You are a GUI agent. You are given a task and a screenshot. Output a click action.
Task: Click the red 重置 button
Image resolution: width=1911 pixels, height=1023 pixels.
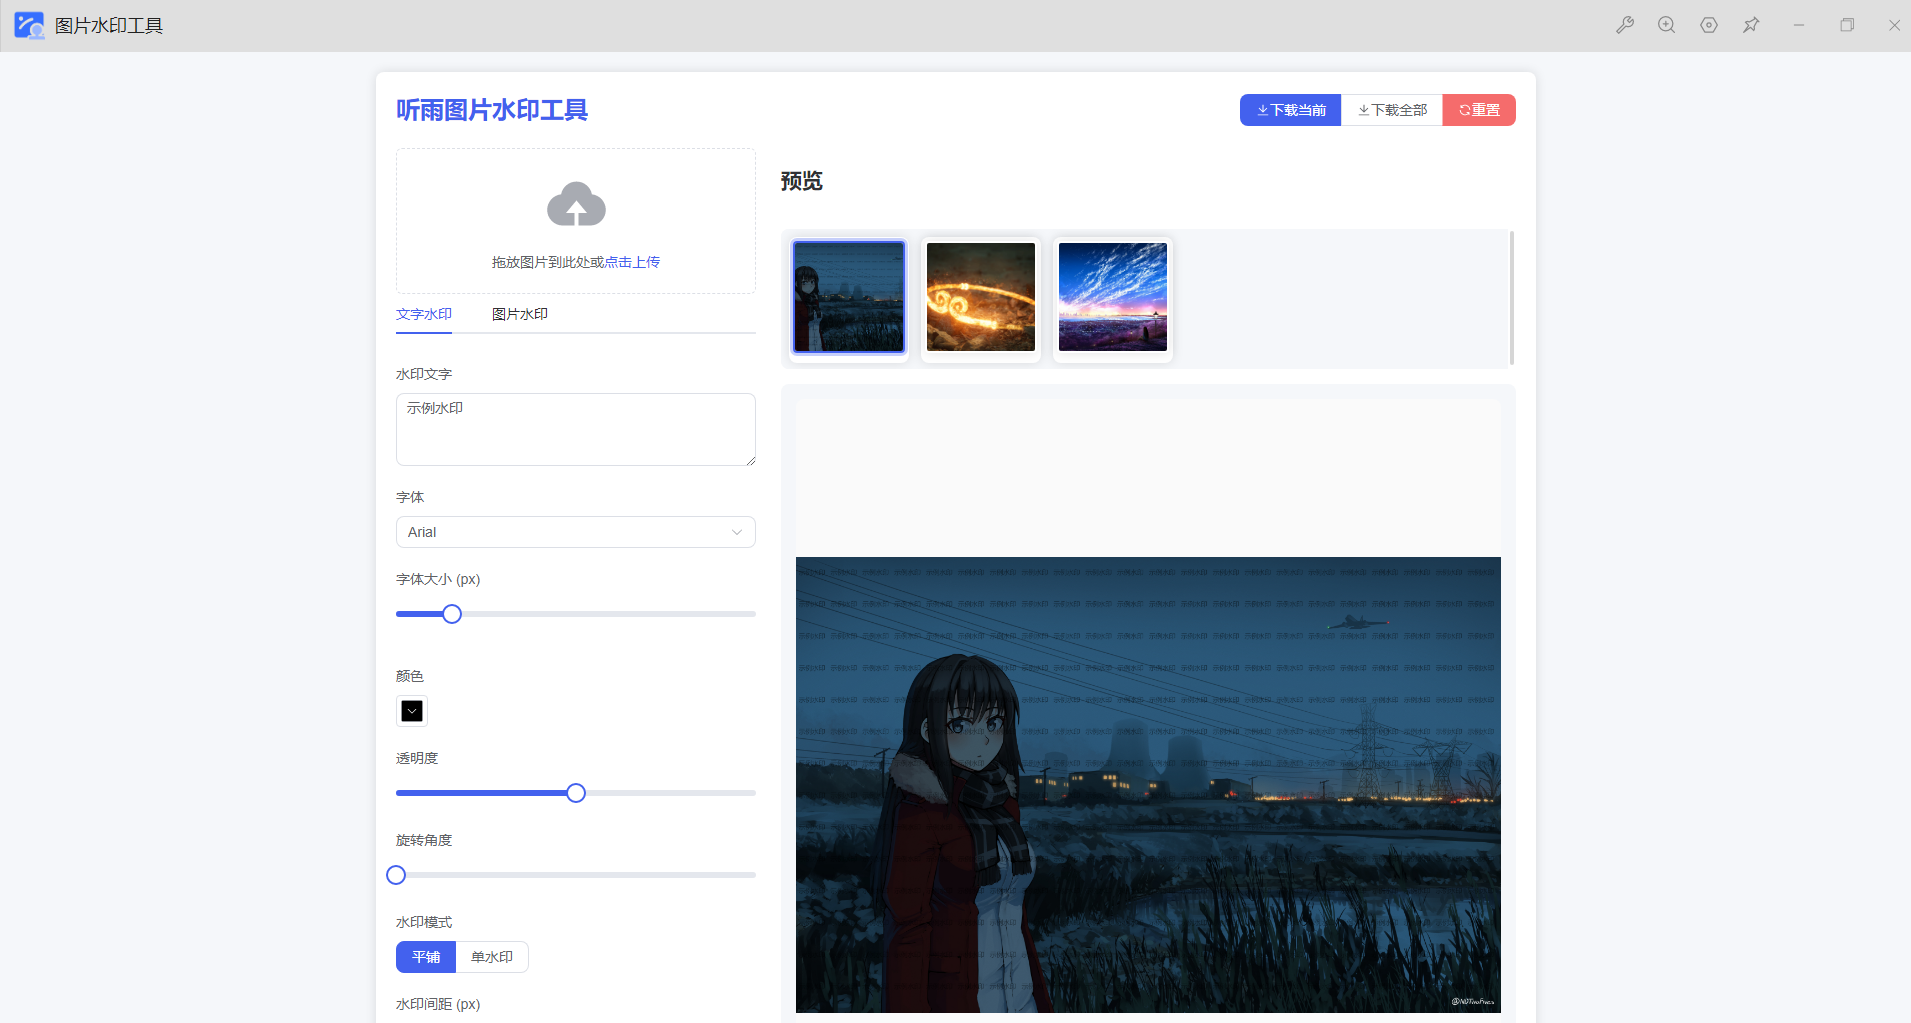pos(1479,110)
